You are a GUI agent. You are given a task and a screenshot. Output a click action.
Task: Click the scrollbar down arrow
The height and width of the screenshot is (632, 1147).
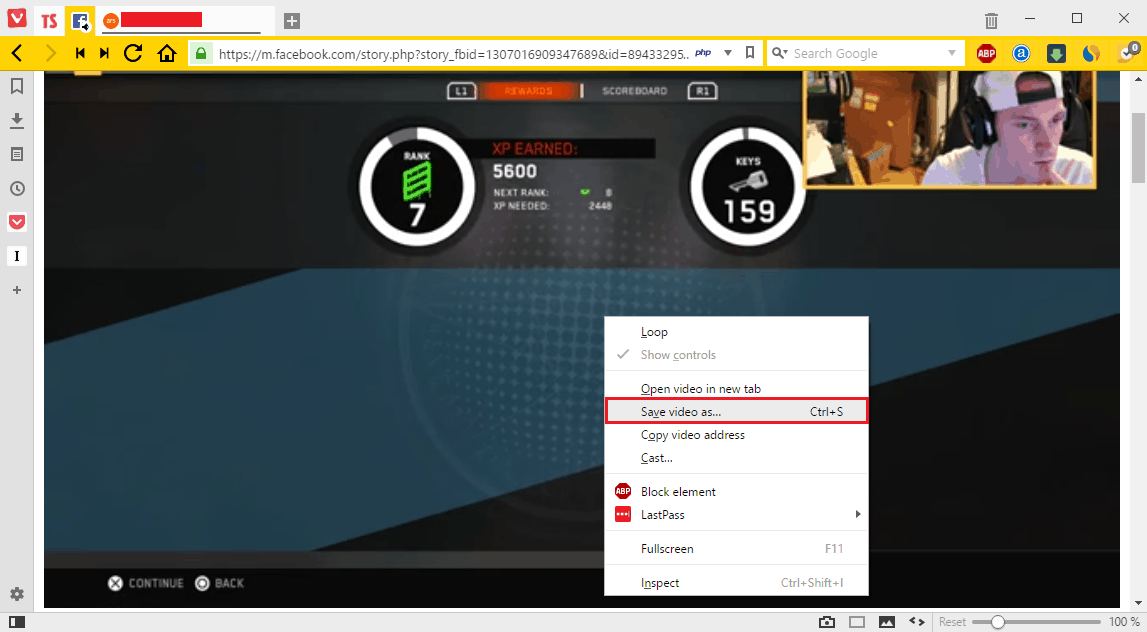1138,603
